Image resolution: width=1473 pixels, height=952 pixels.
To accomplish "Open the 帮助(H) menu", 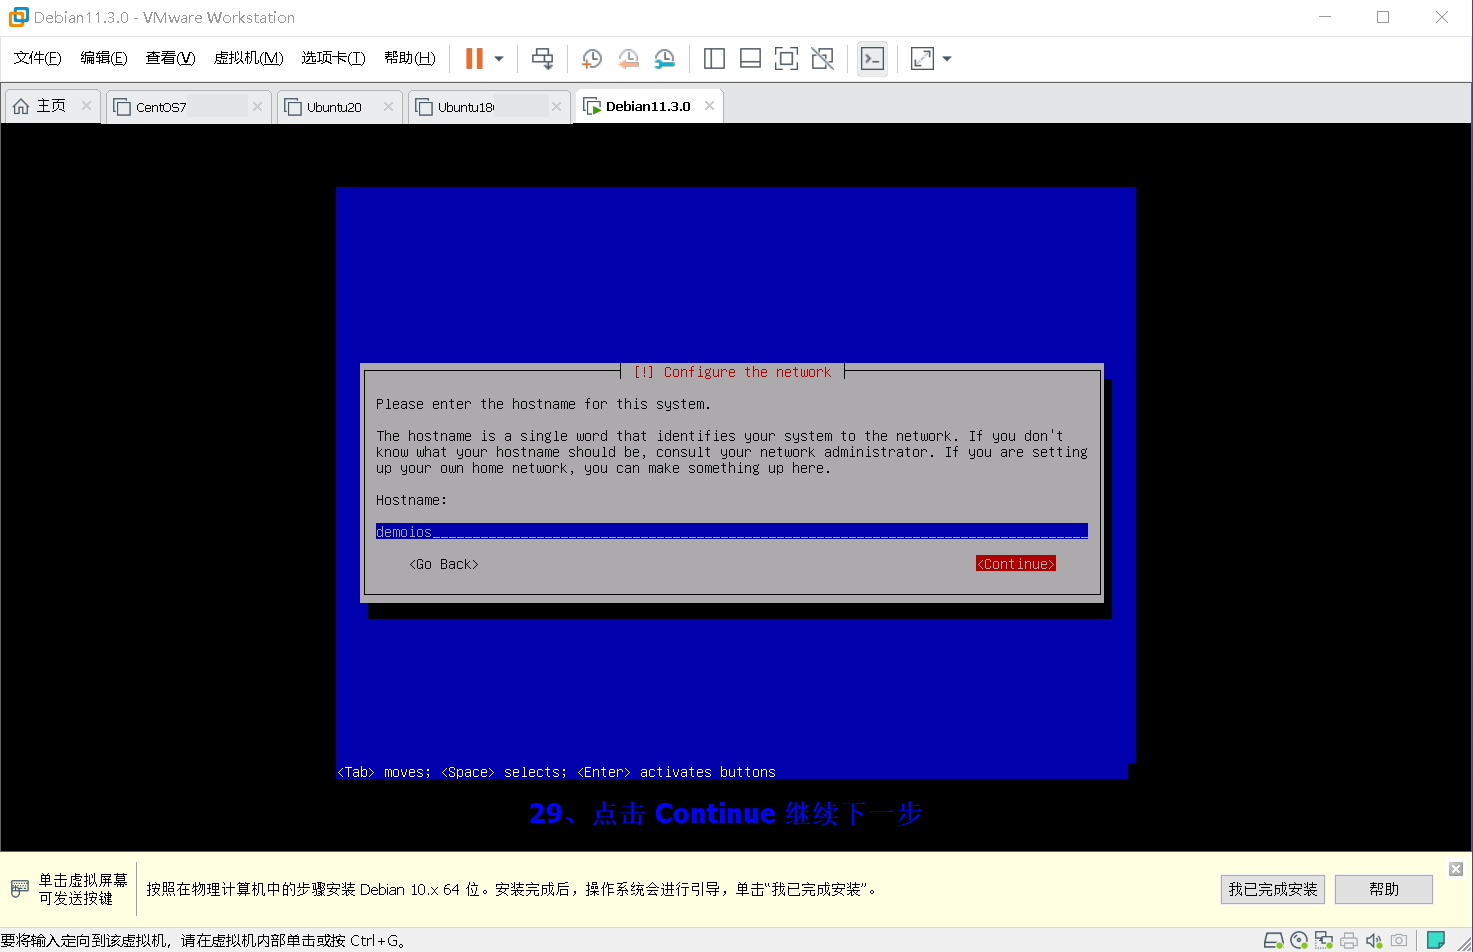I will point(409,58).
